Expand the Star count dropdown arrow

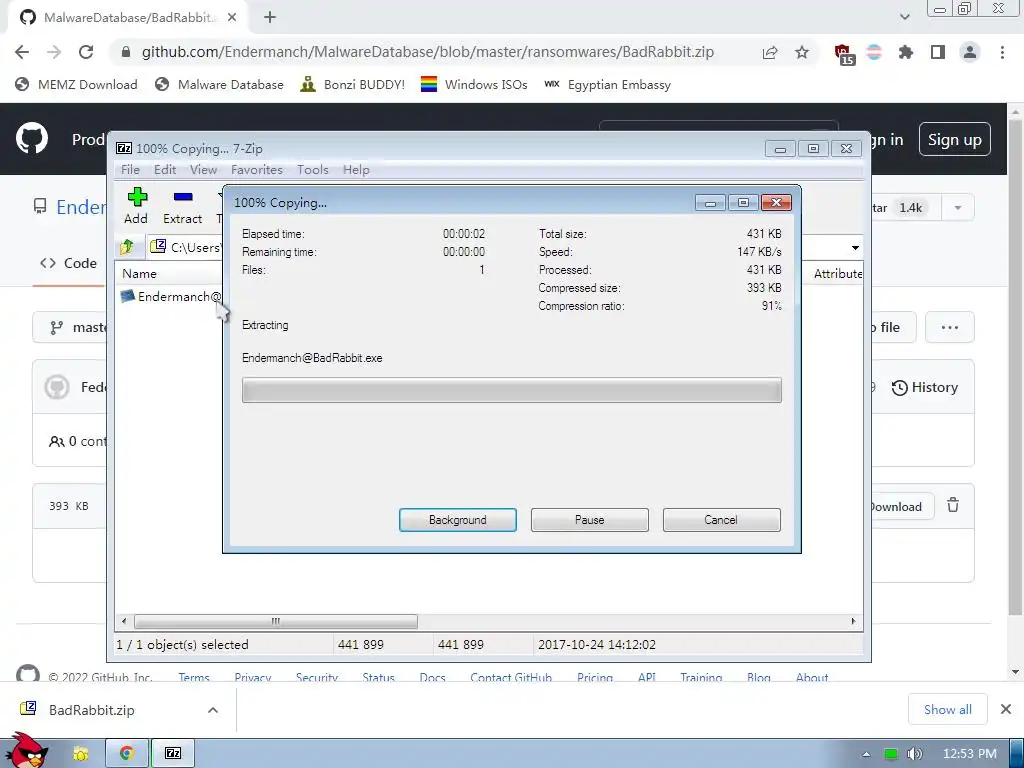[957, 208]
